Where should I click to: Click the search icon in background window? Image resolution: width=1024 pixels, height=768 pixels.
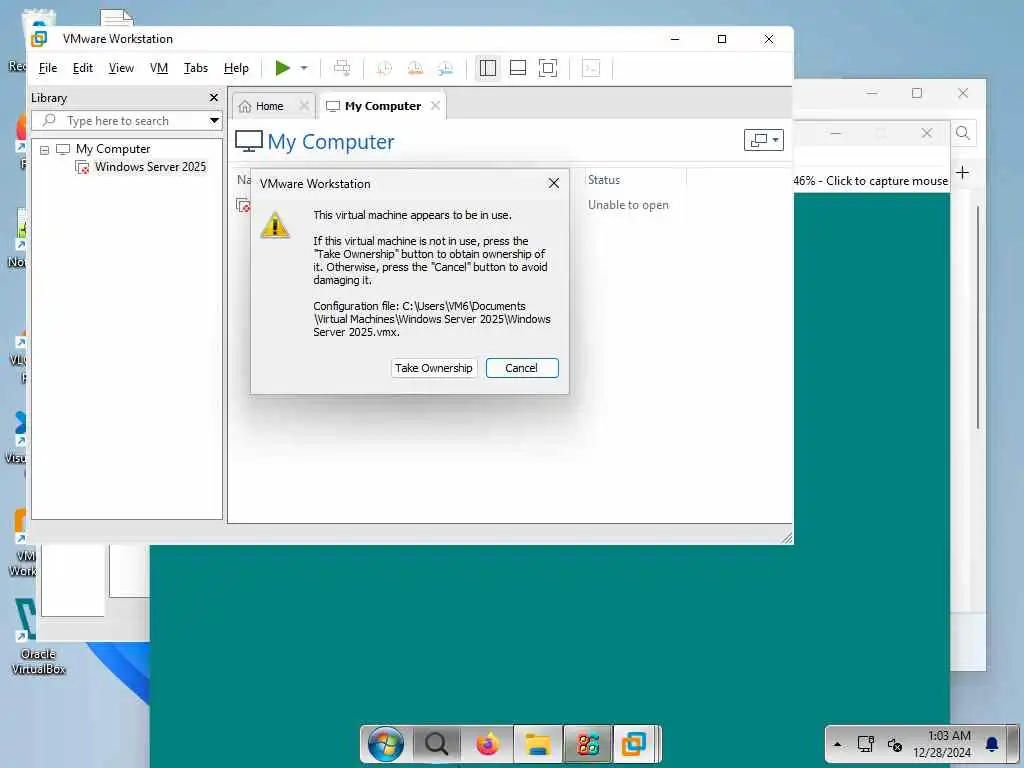tap(963, 133)
